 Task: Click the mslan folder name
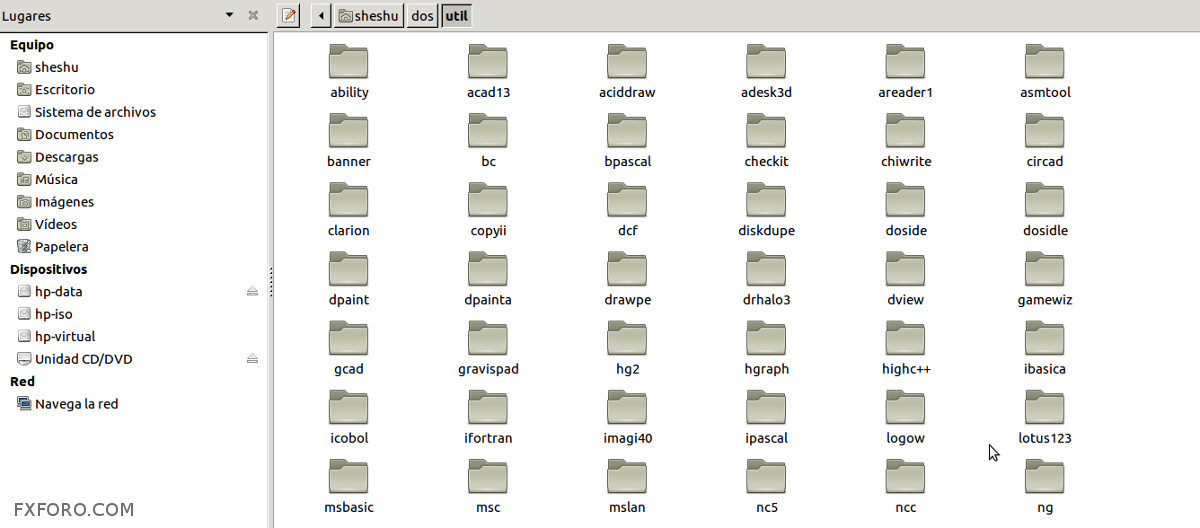(627, 507)
